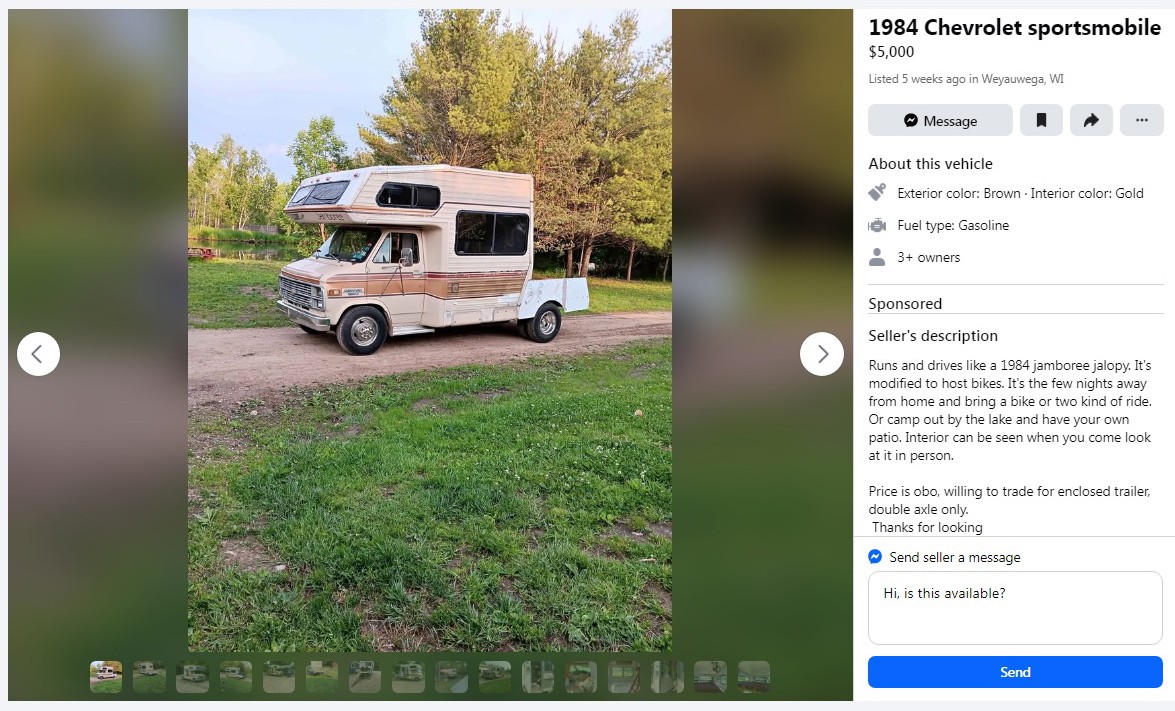The width and height of the screenshot is (1175, 711).
Task: Select the last photo thumbnail
Action: click(x=754, y=677)
